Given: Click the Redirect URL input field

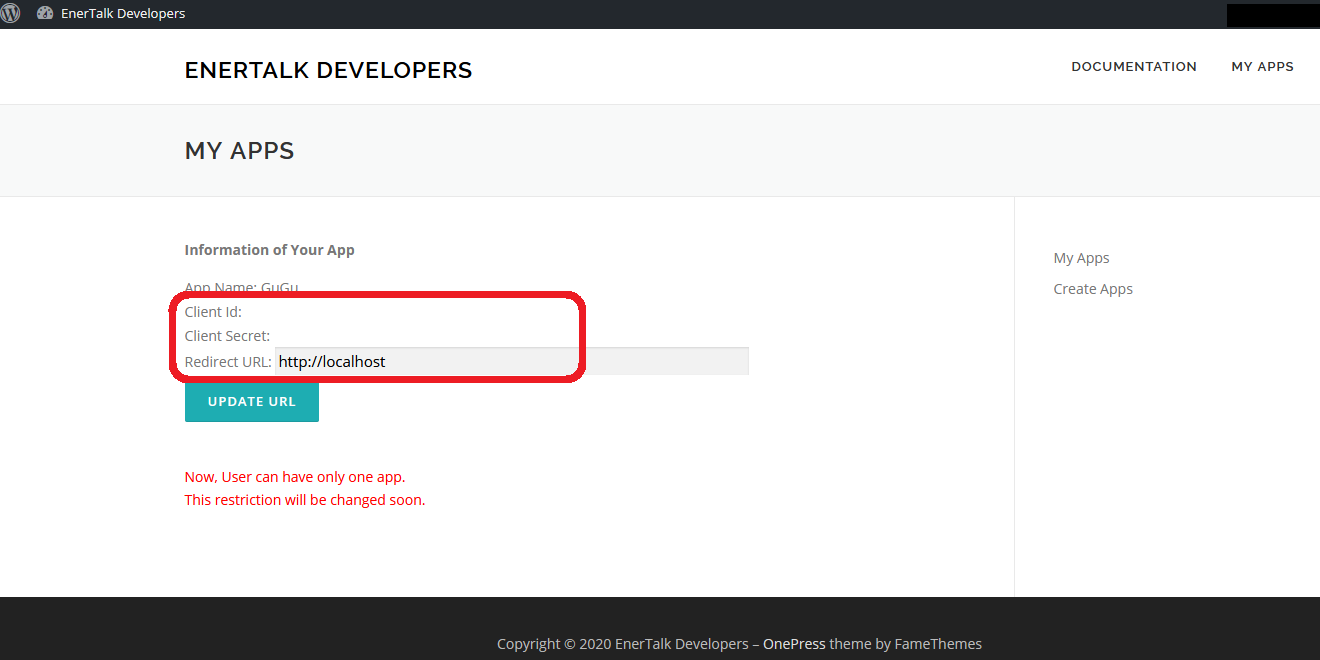Looking at the screenshot, I should point(512,361).
